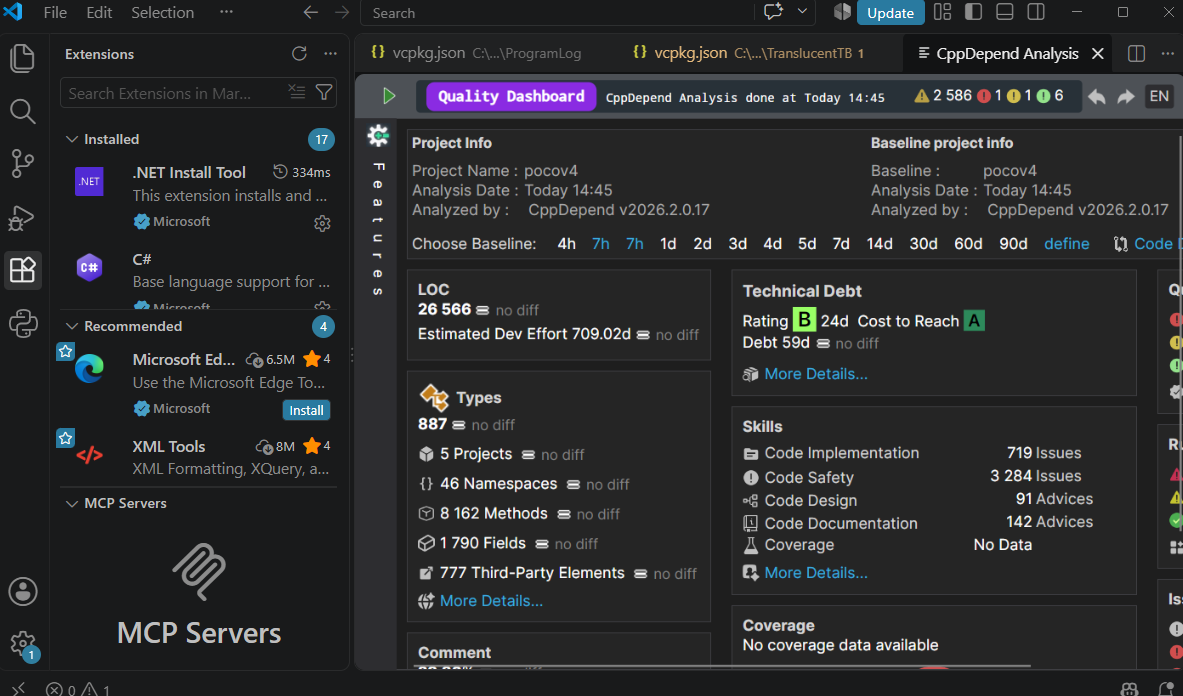Go to previous CppDepend dashboard view
This screenshot has height=696, width=1183.
1097,97
